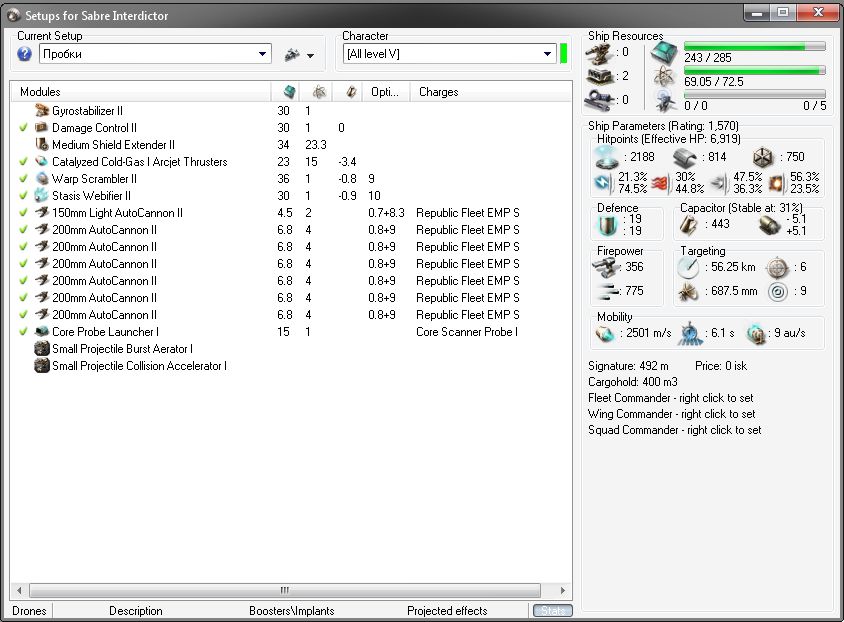Click the Small Projectile Burst Aerator I icon
The image size is (844, 622).
[41, 349]
